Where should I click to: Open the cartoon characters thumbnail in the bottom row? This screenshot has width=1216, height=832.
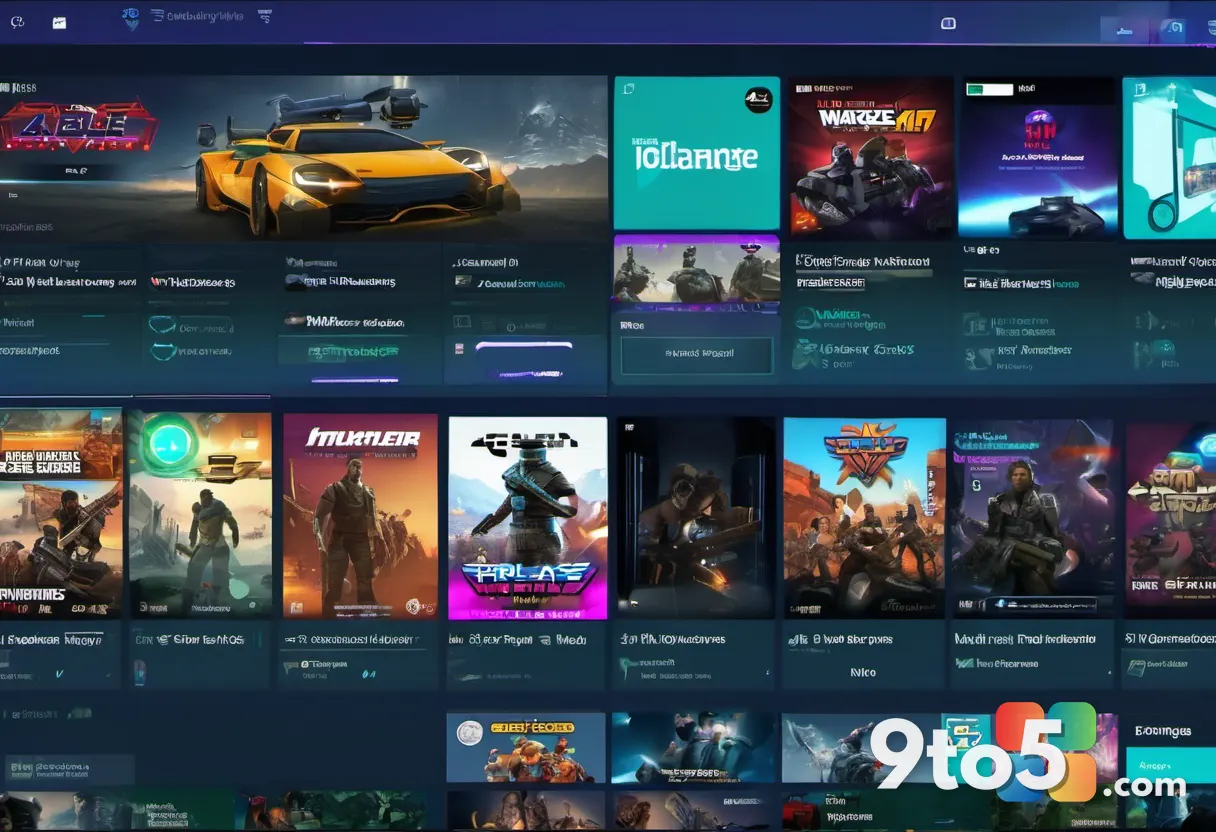[526, 747]
